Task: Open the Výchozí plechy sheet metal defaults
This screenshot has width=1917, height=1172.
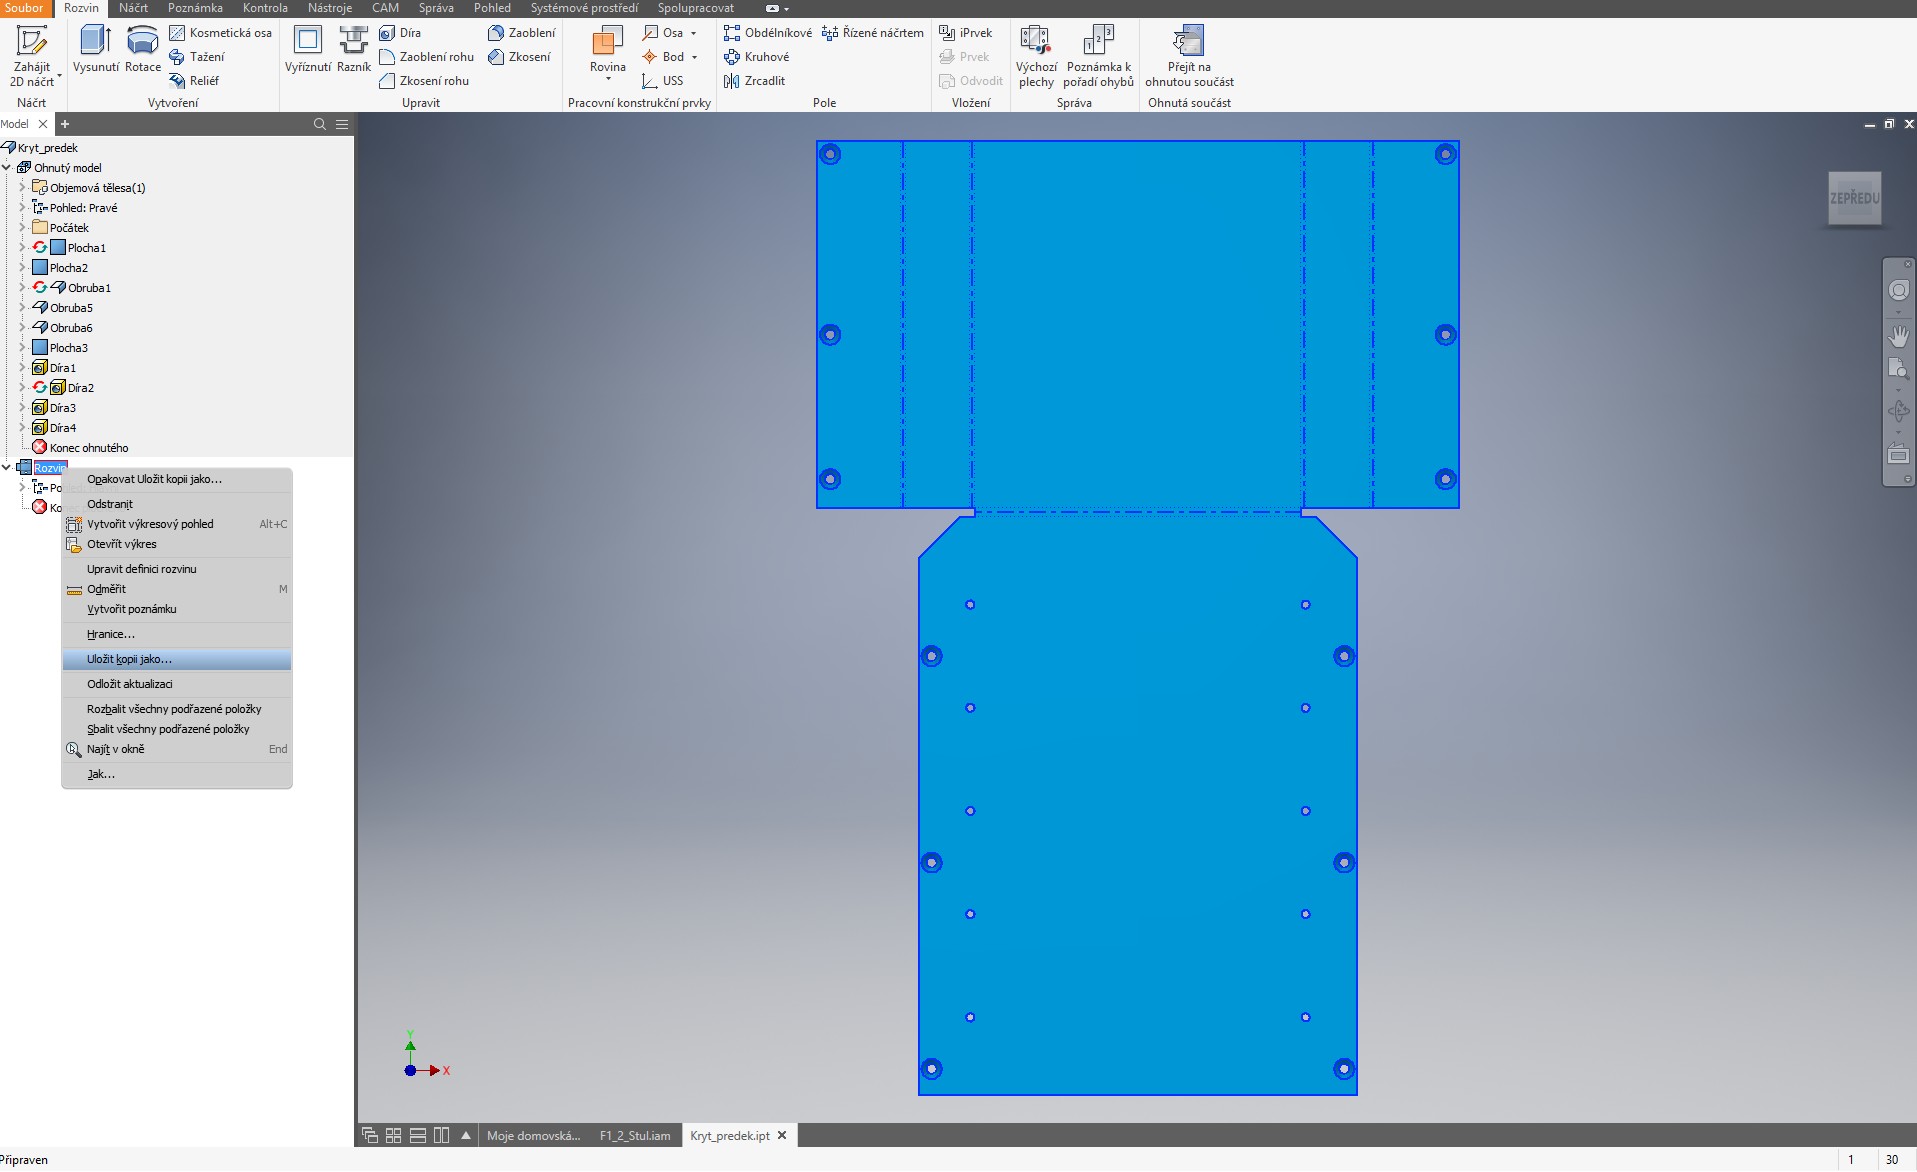Action: tap(1035, 42)
